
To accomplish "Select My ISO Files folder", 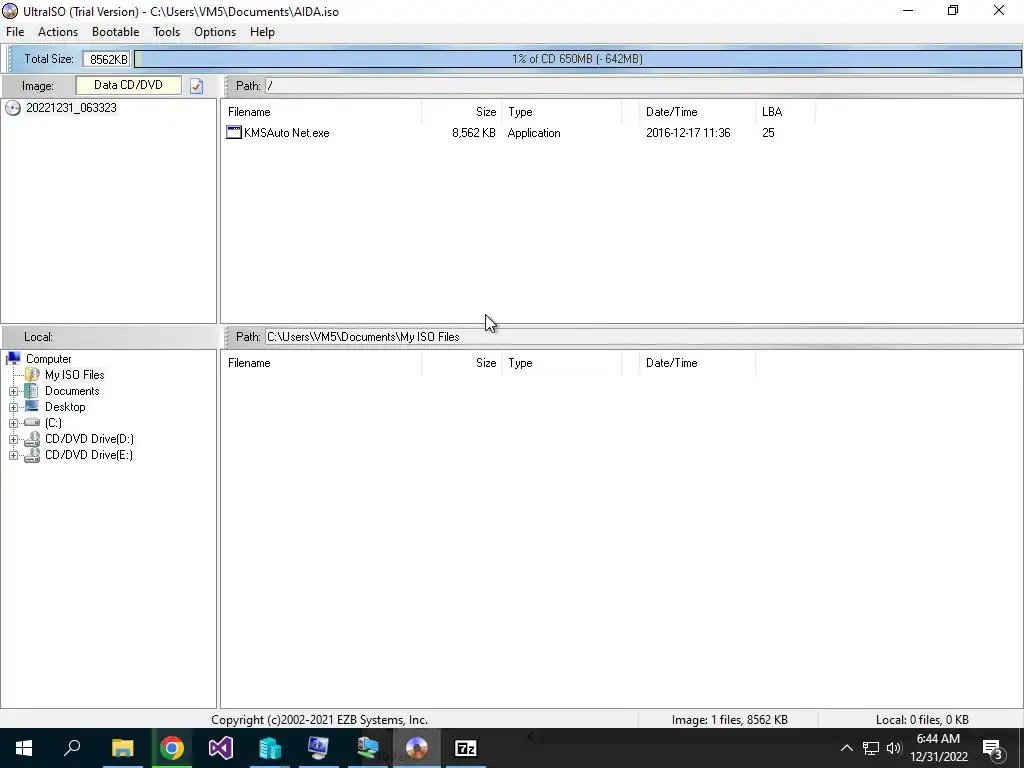I will (74, 375).
